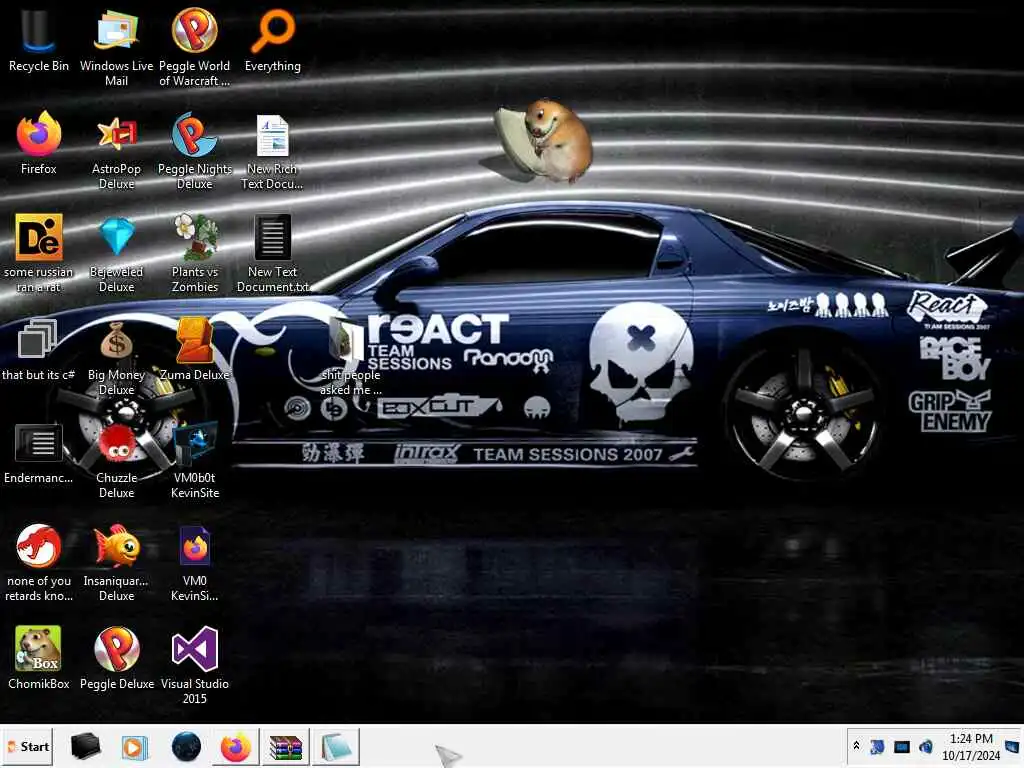Image resolution: width=1024 pixels, height=768 pixels.
Task: Show hidden system tray icons
Action: point(856,746)
